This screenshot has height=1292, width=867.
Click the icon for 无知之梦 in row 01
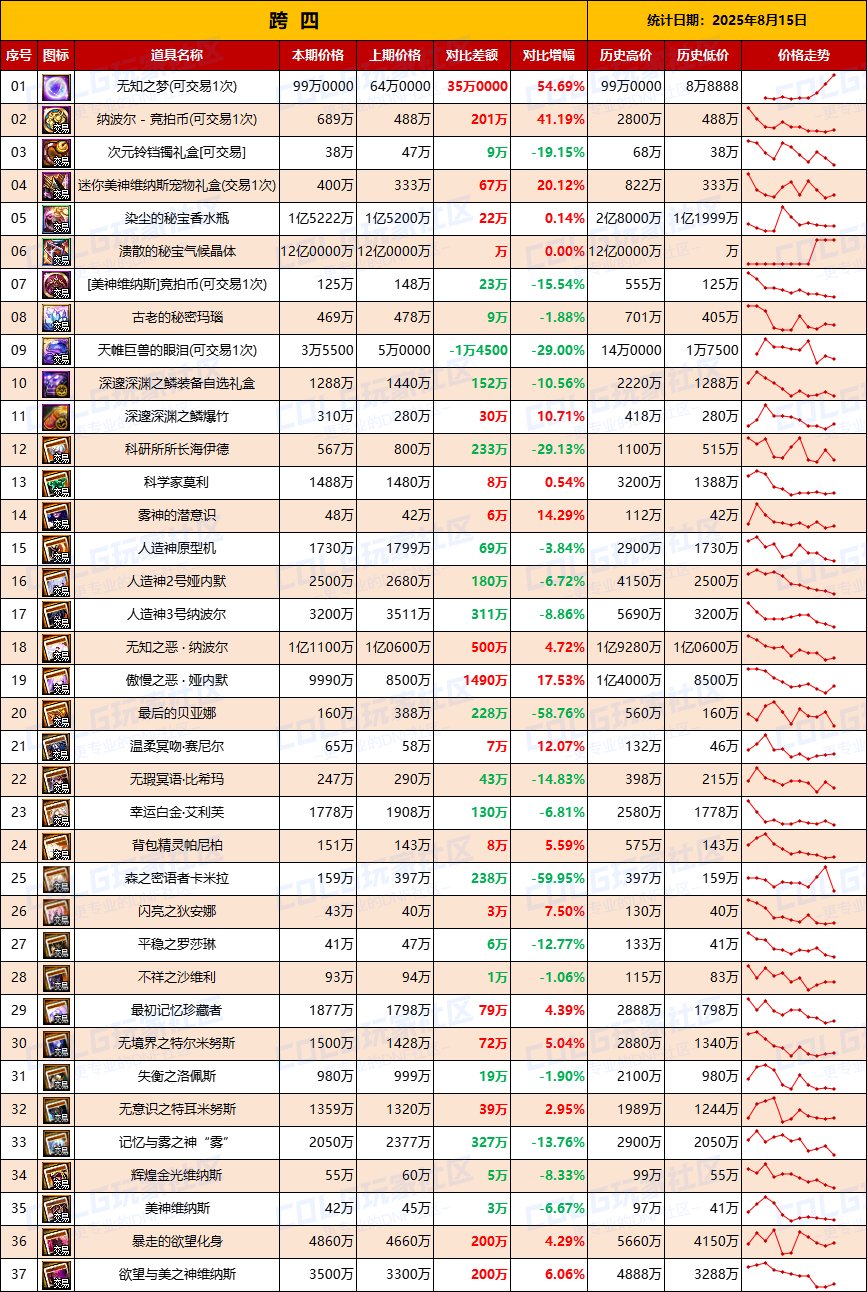click(x=56, y=87)
